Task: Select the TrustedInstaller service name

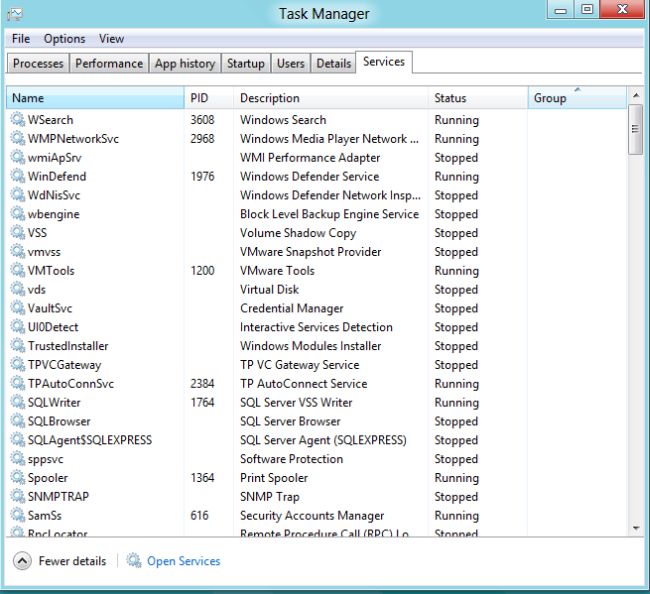Action: point(68,346)
